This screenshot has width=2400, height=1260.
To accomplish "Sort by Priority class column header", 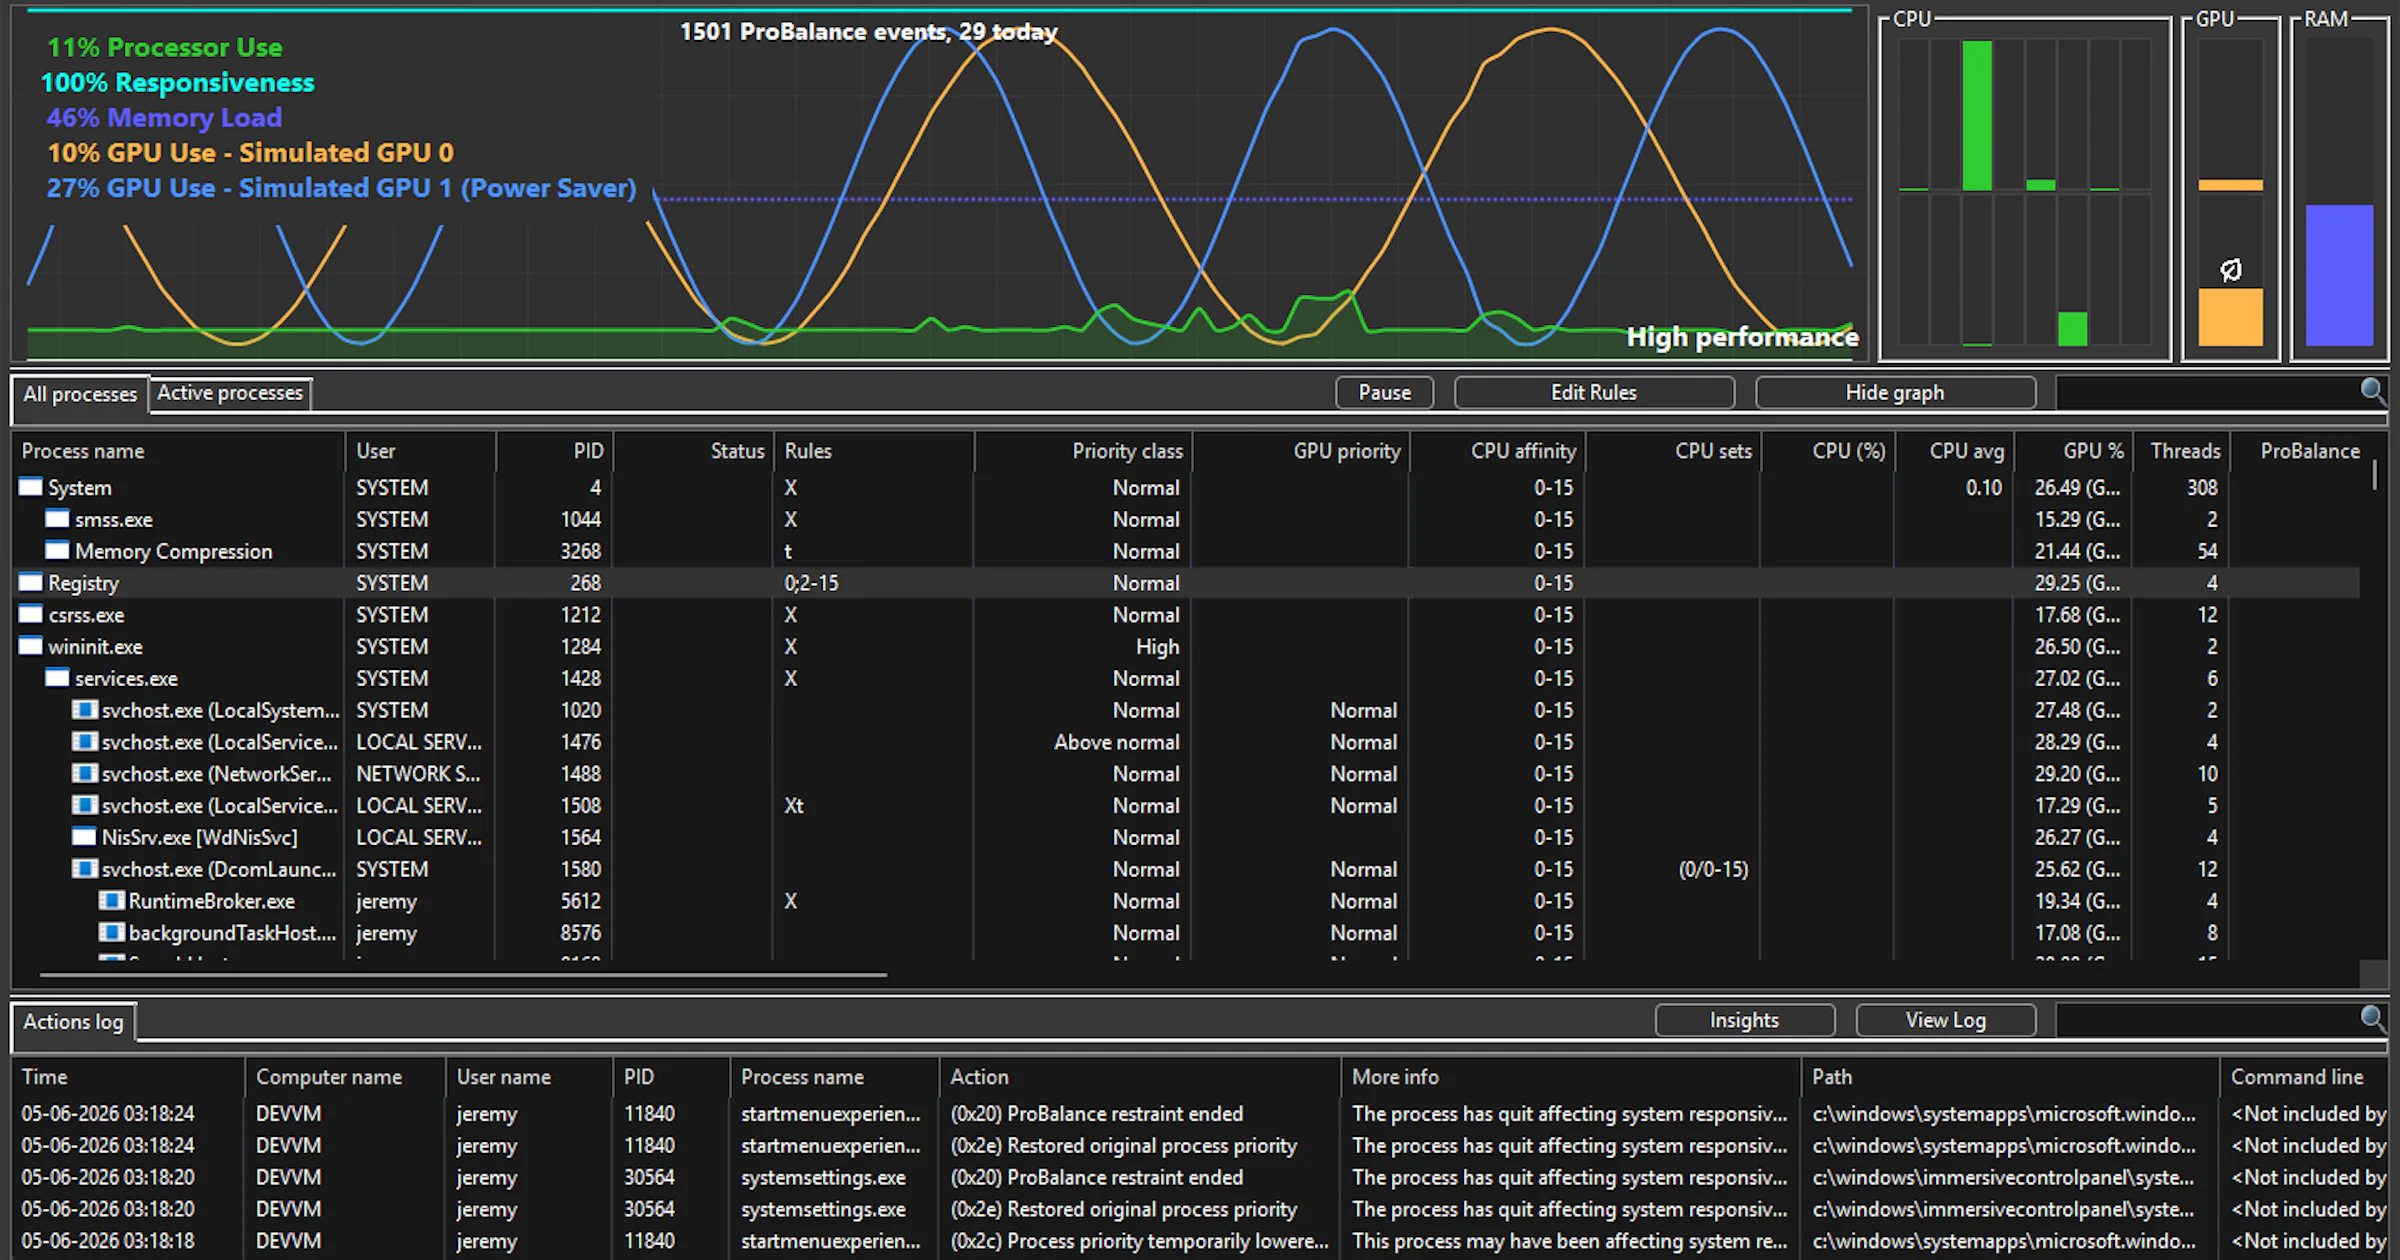I will click(x=1083, y=451).
